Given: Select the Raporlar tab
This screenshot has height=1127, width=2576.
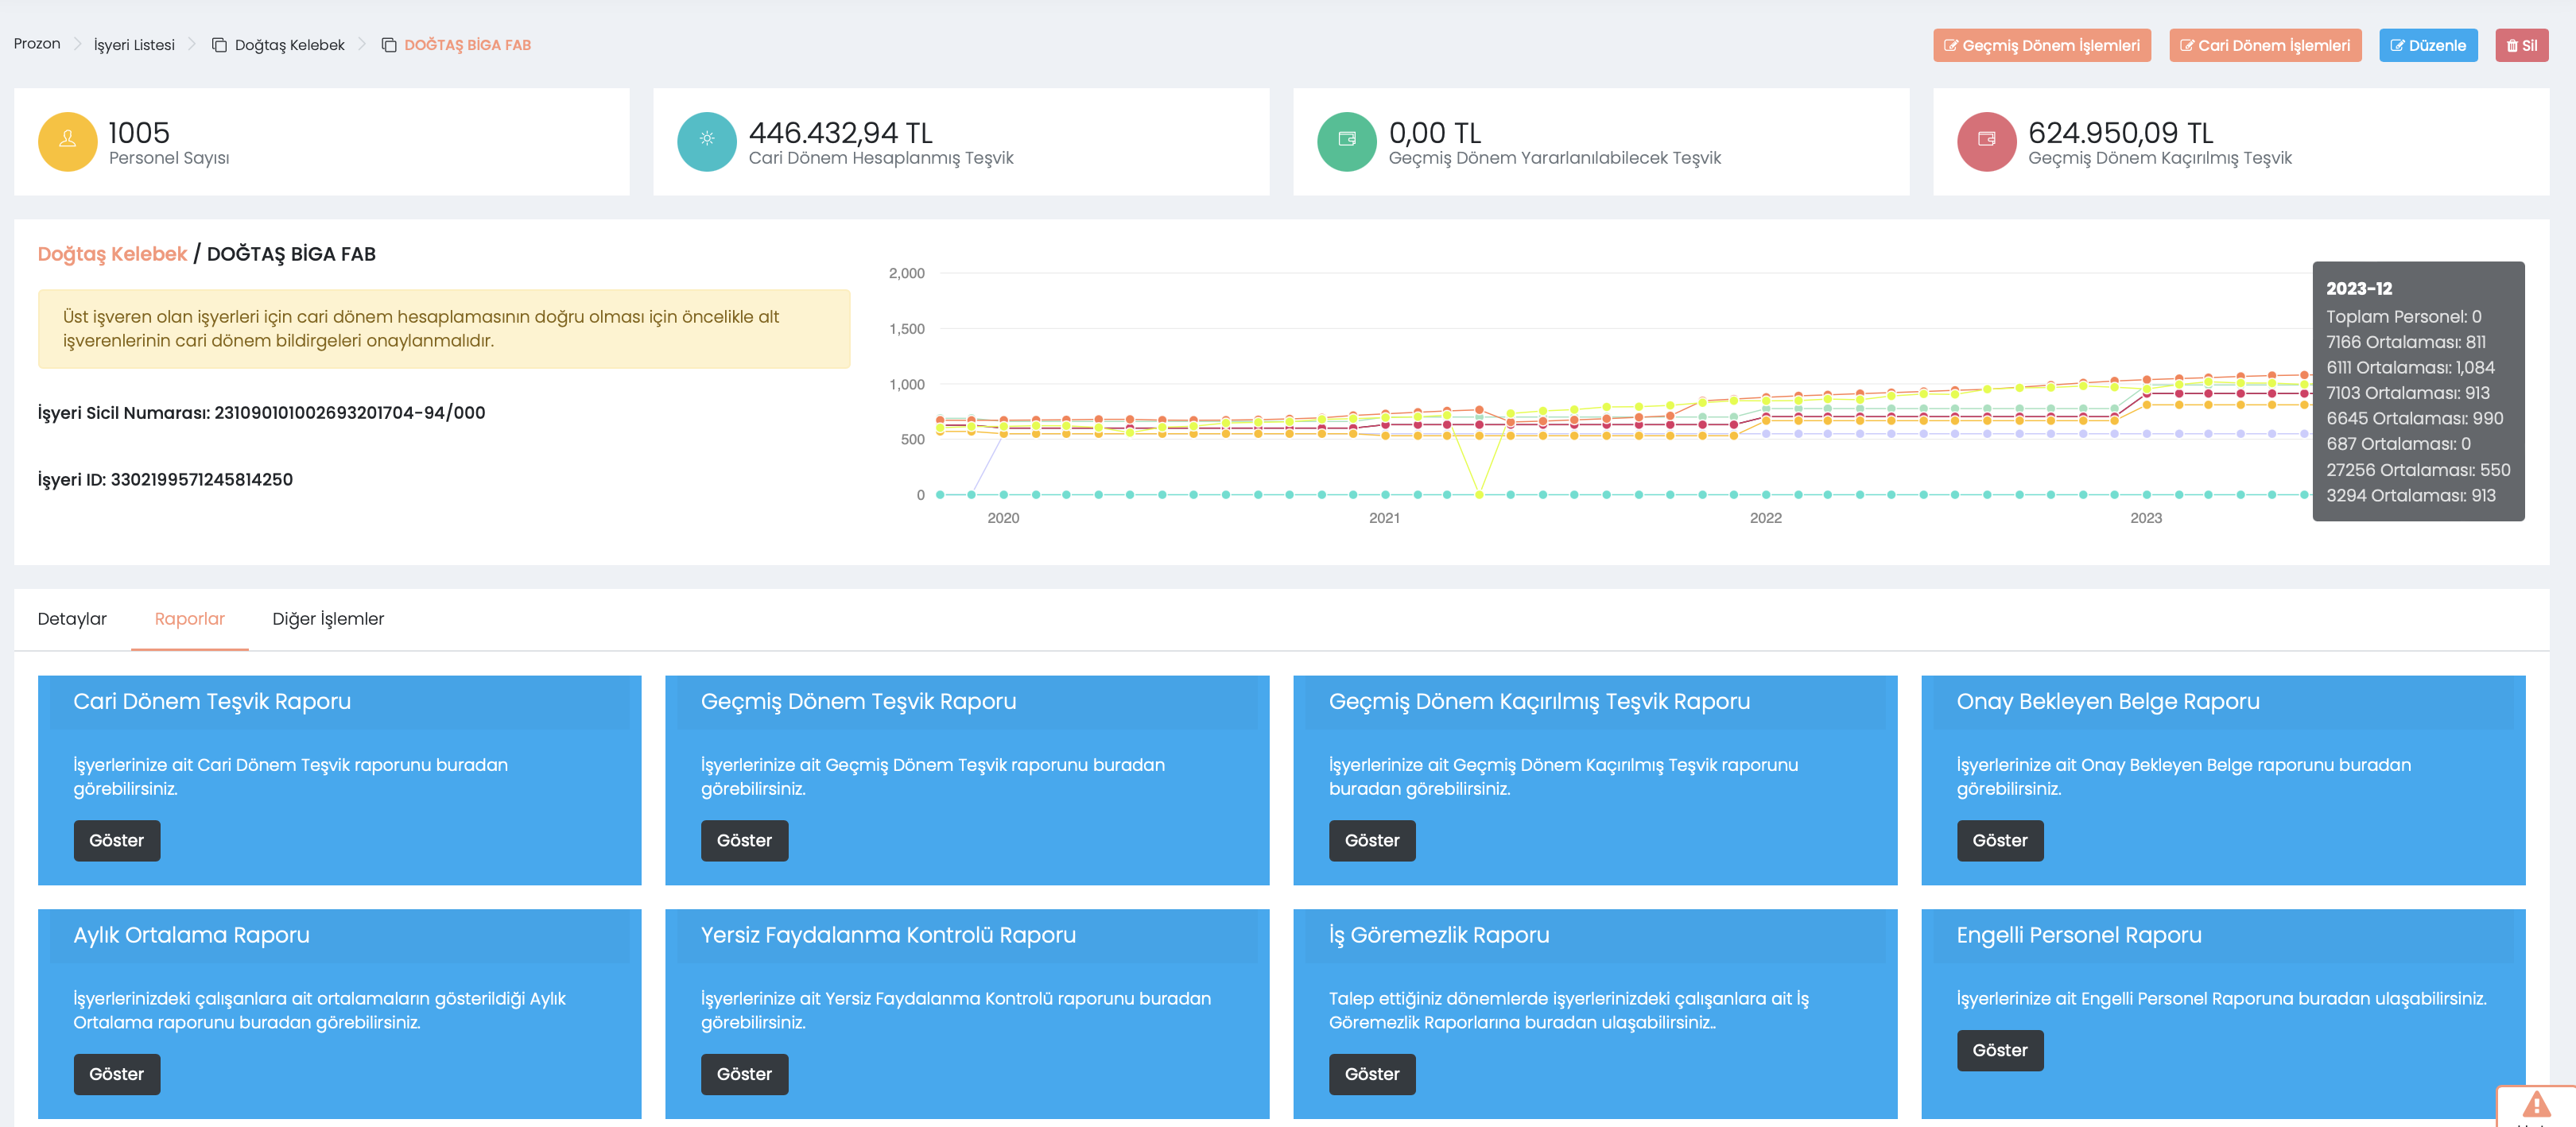Looking at the screenshot, I should tap(189, 619).
